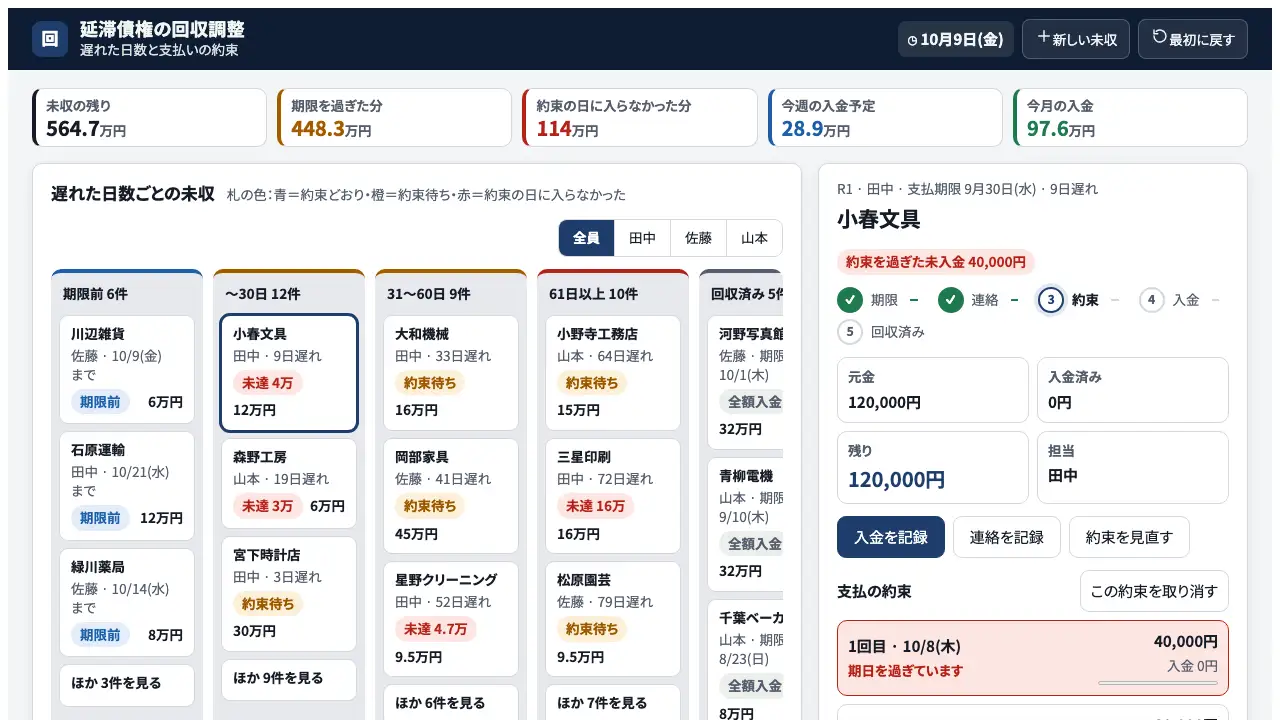Click the 10月9日(金) date chip

click(x=956, y=40)
